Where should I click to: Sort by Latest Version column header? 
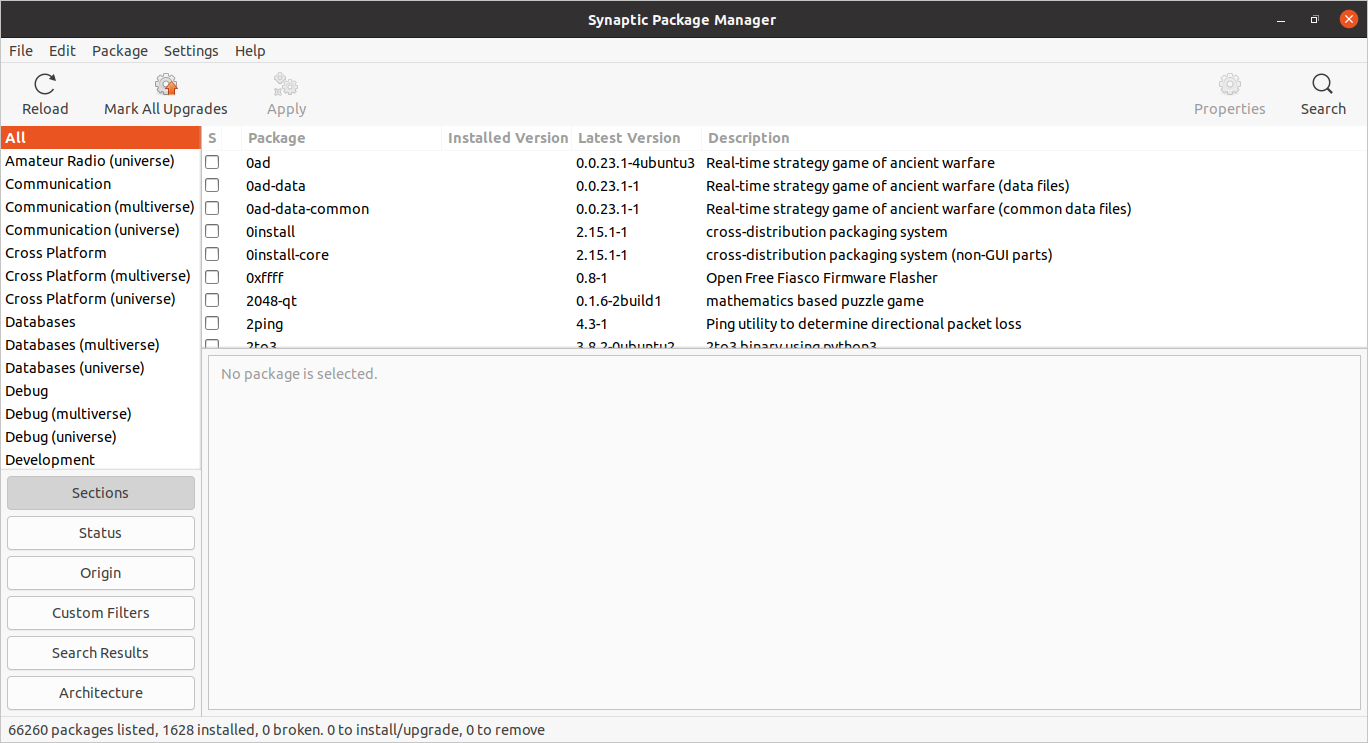pyautogui.click(x=637, y=138)
